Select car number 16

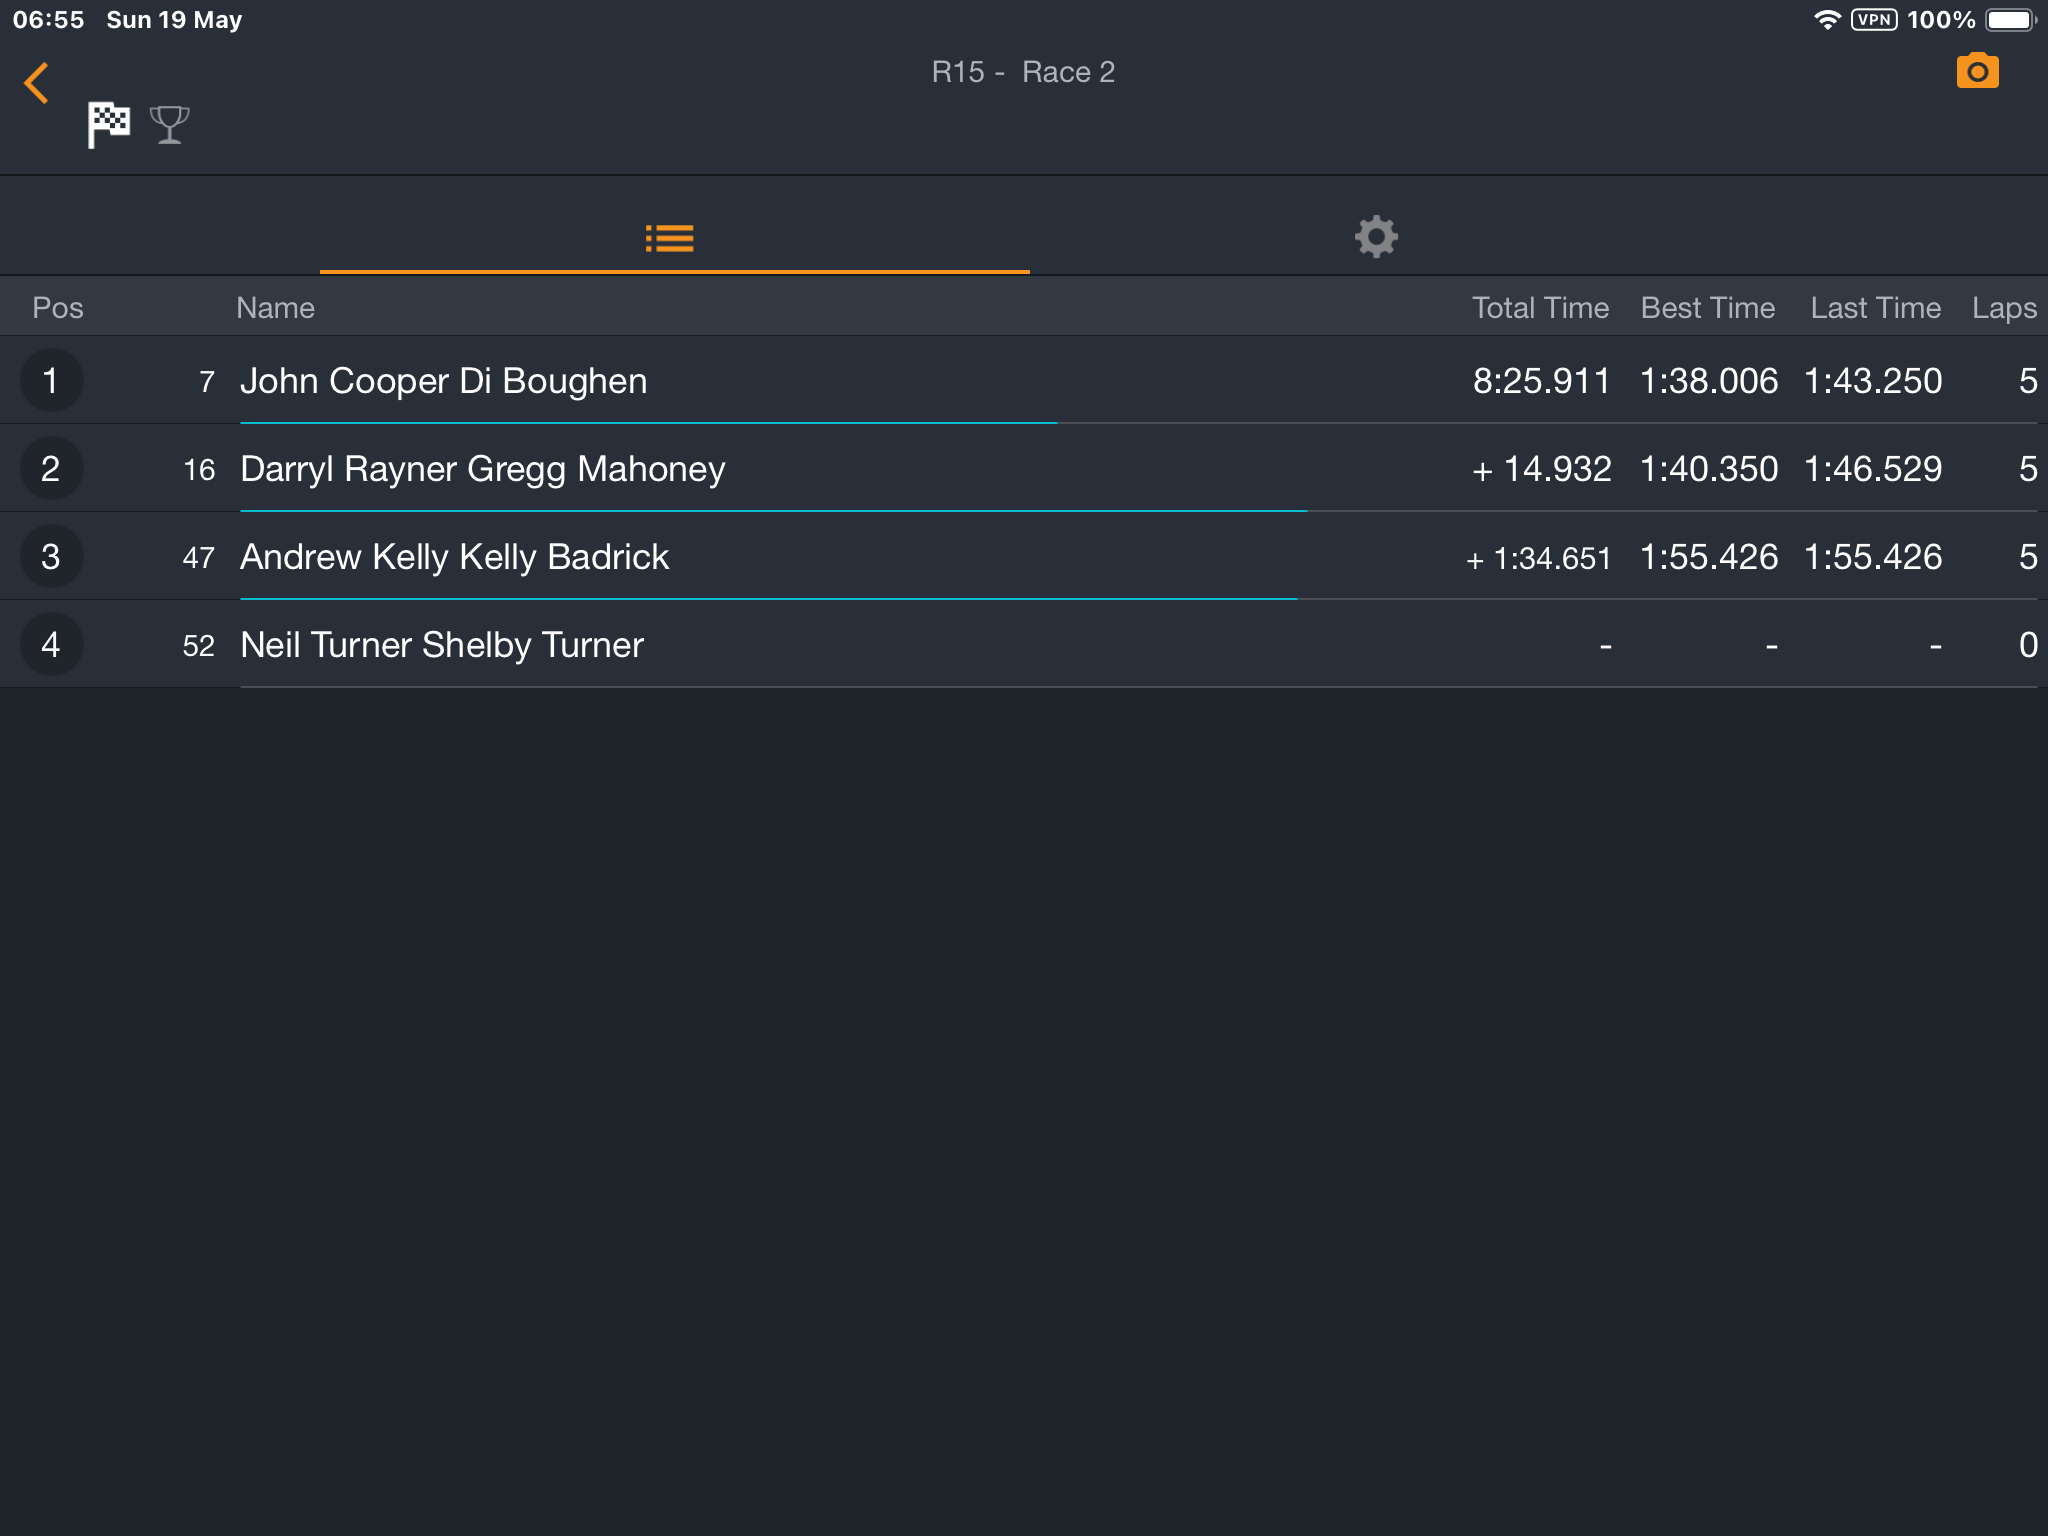pos(199,470)
